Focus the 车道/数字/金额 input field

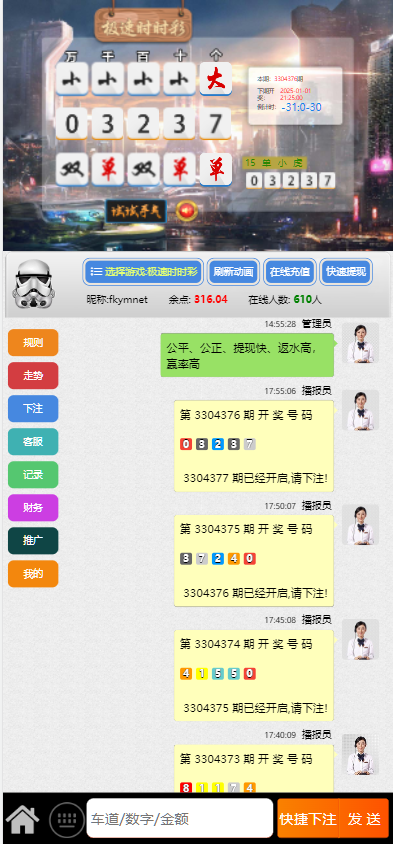click(180, 819)
